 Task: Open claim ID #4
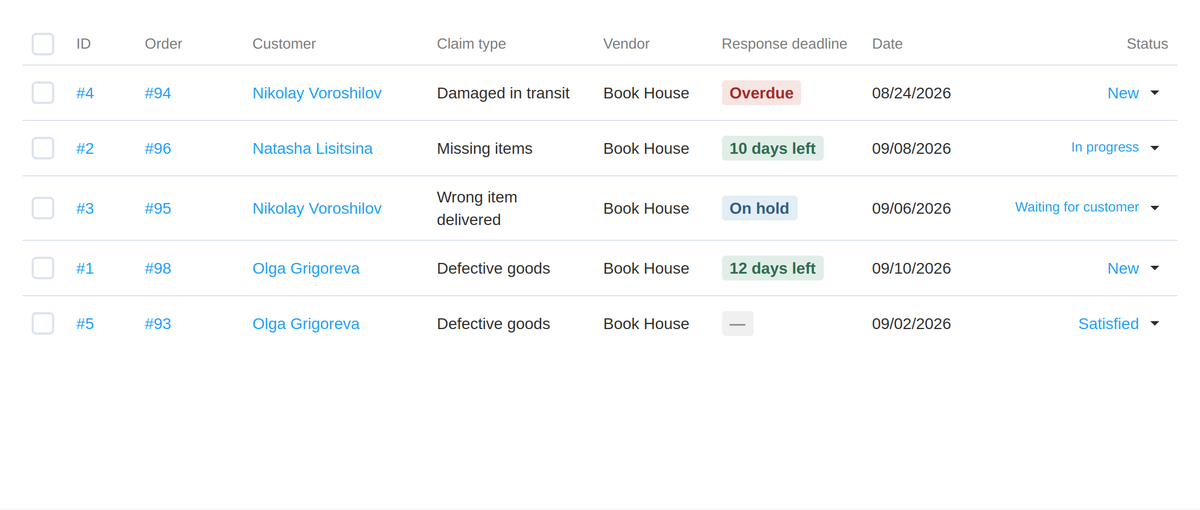click(x=85, y=93)
